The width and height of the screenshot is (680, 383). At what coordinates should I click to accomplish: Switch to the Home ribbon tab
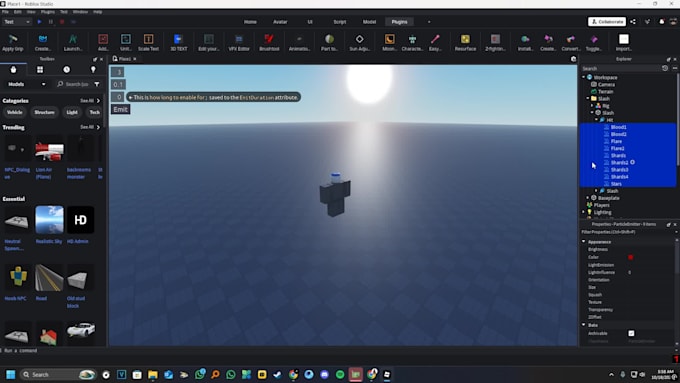250,22
